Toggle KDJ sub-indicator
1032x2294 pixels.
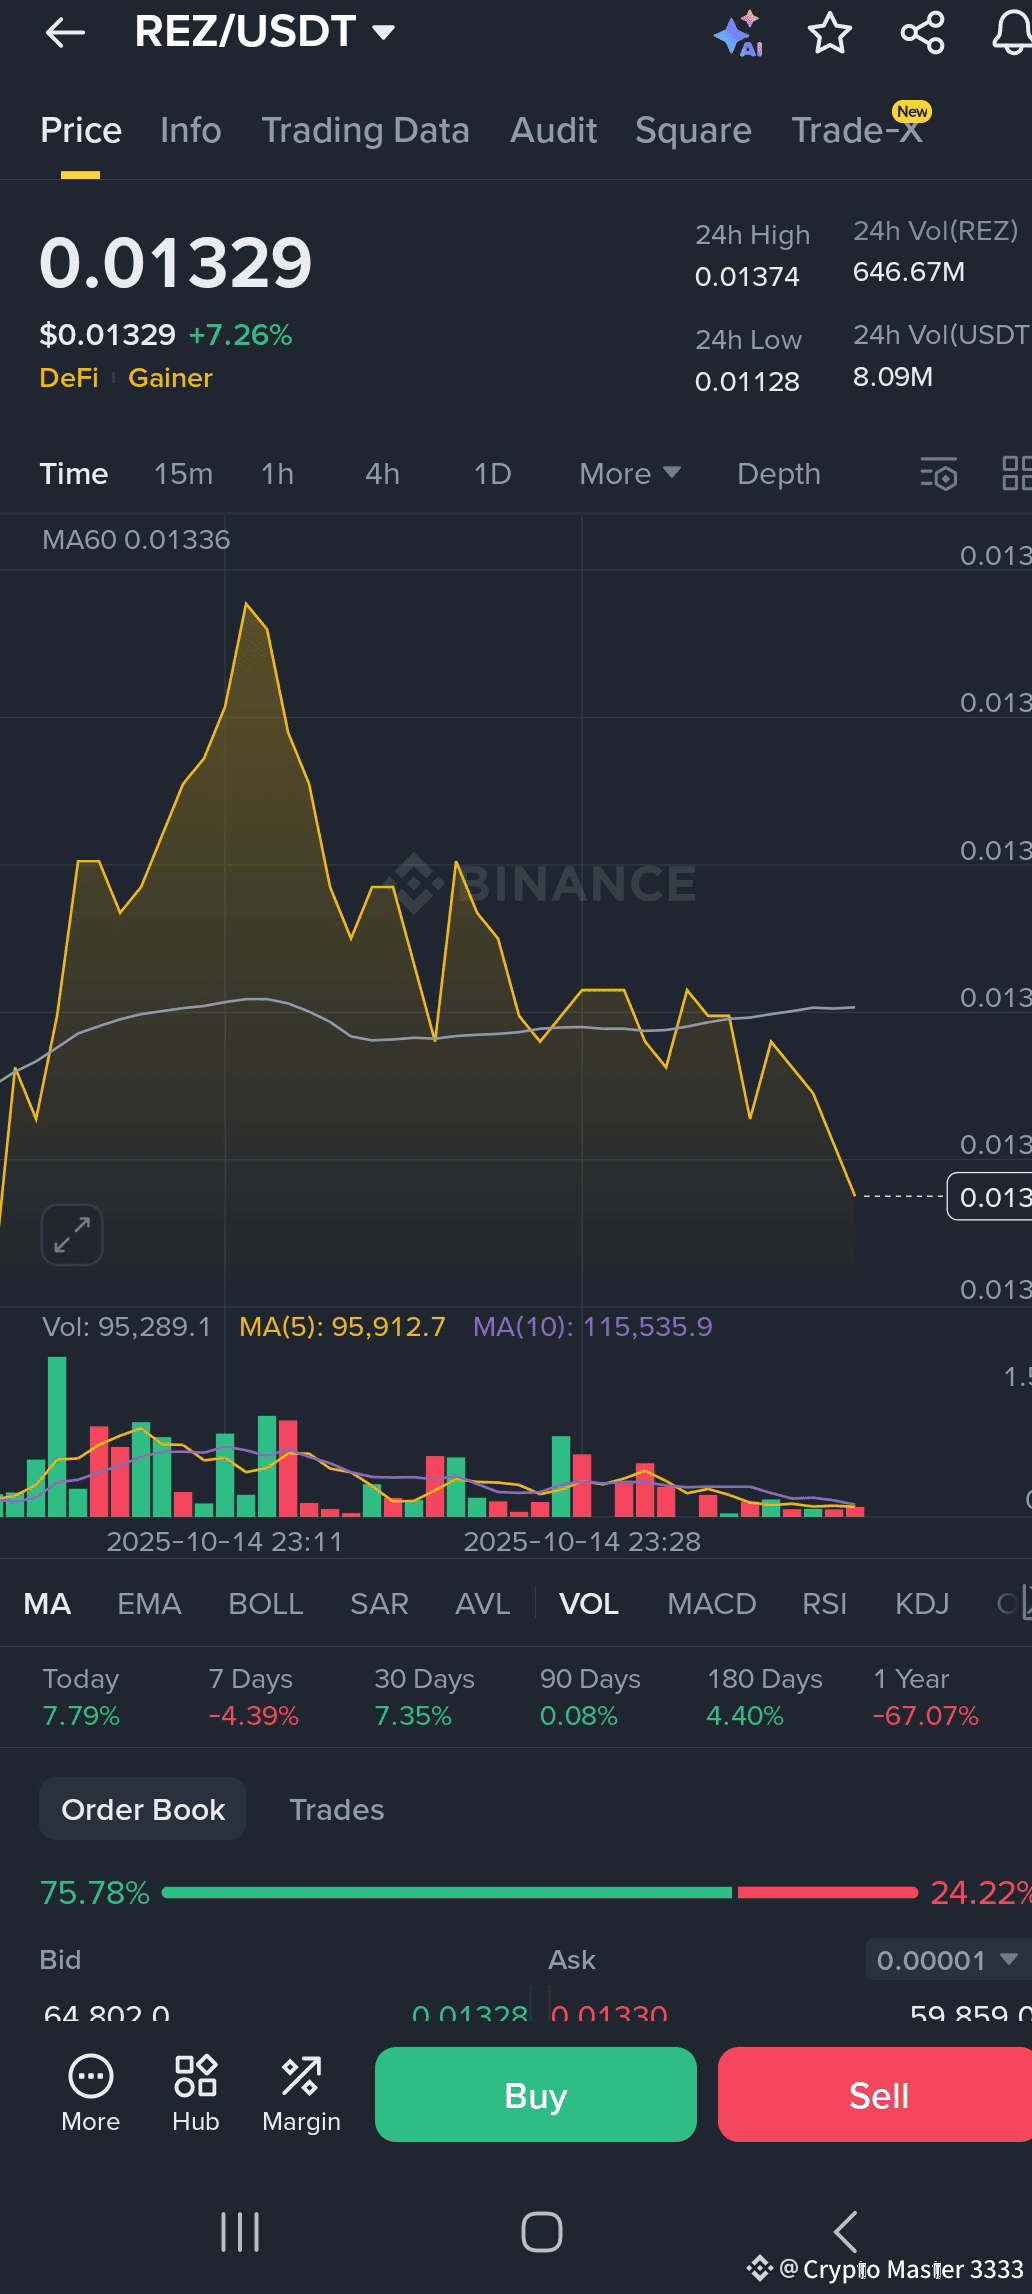pos(921,1604)
